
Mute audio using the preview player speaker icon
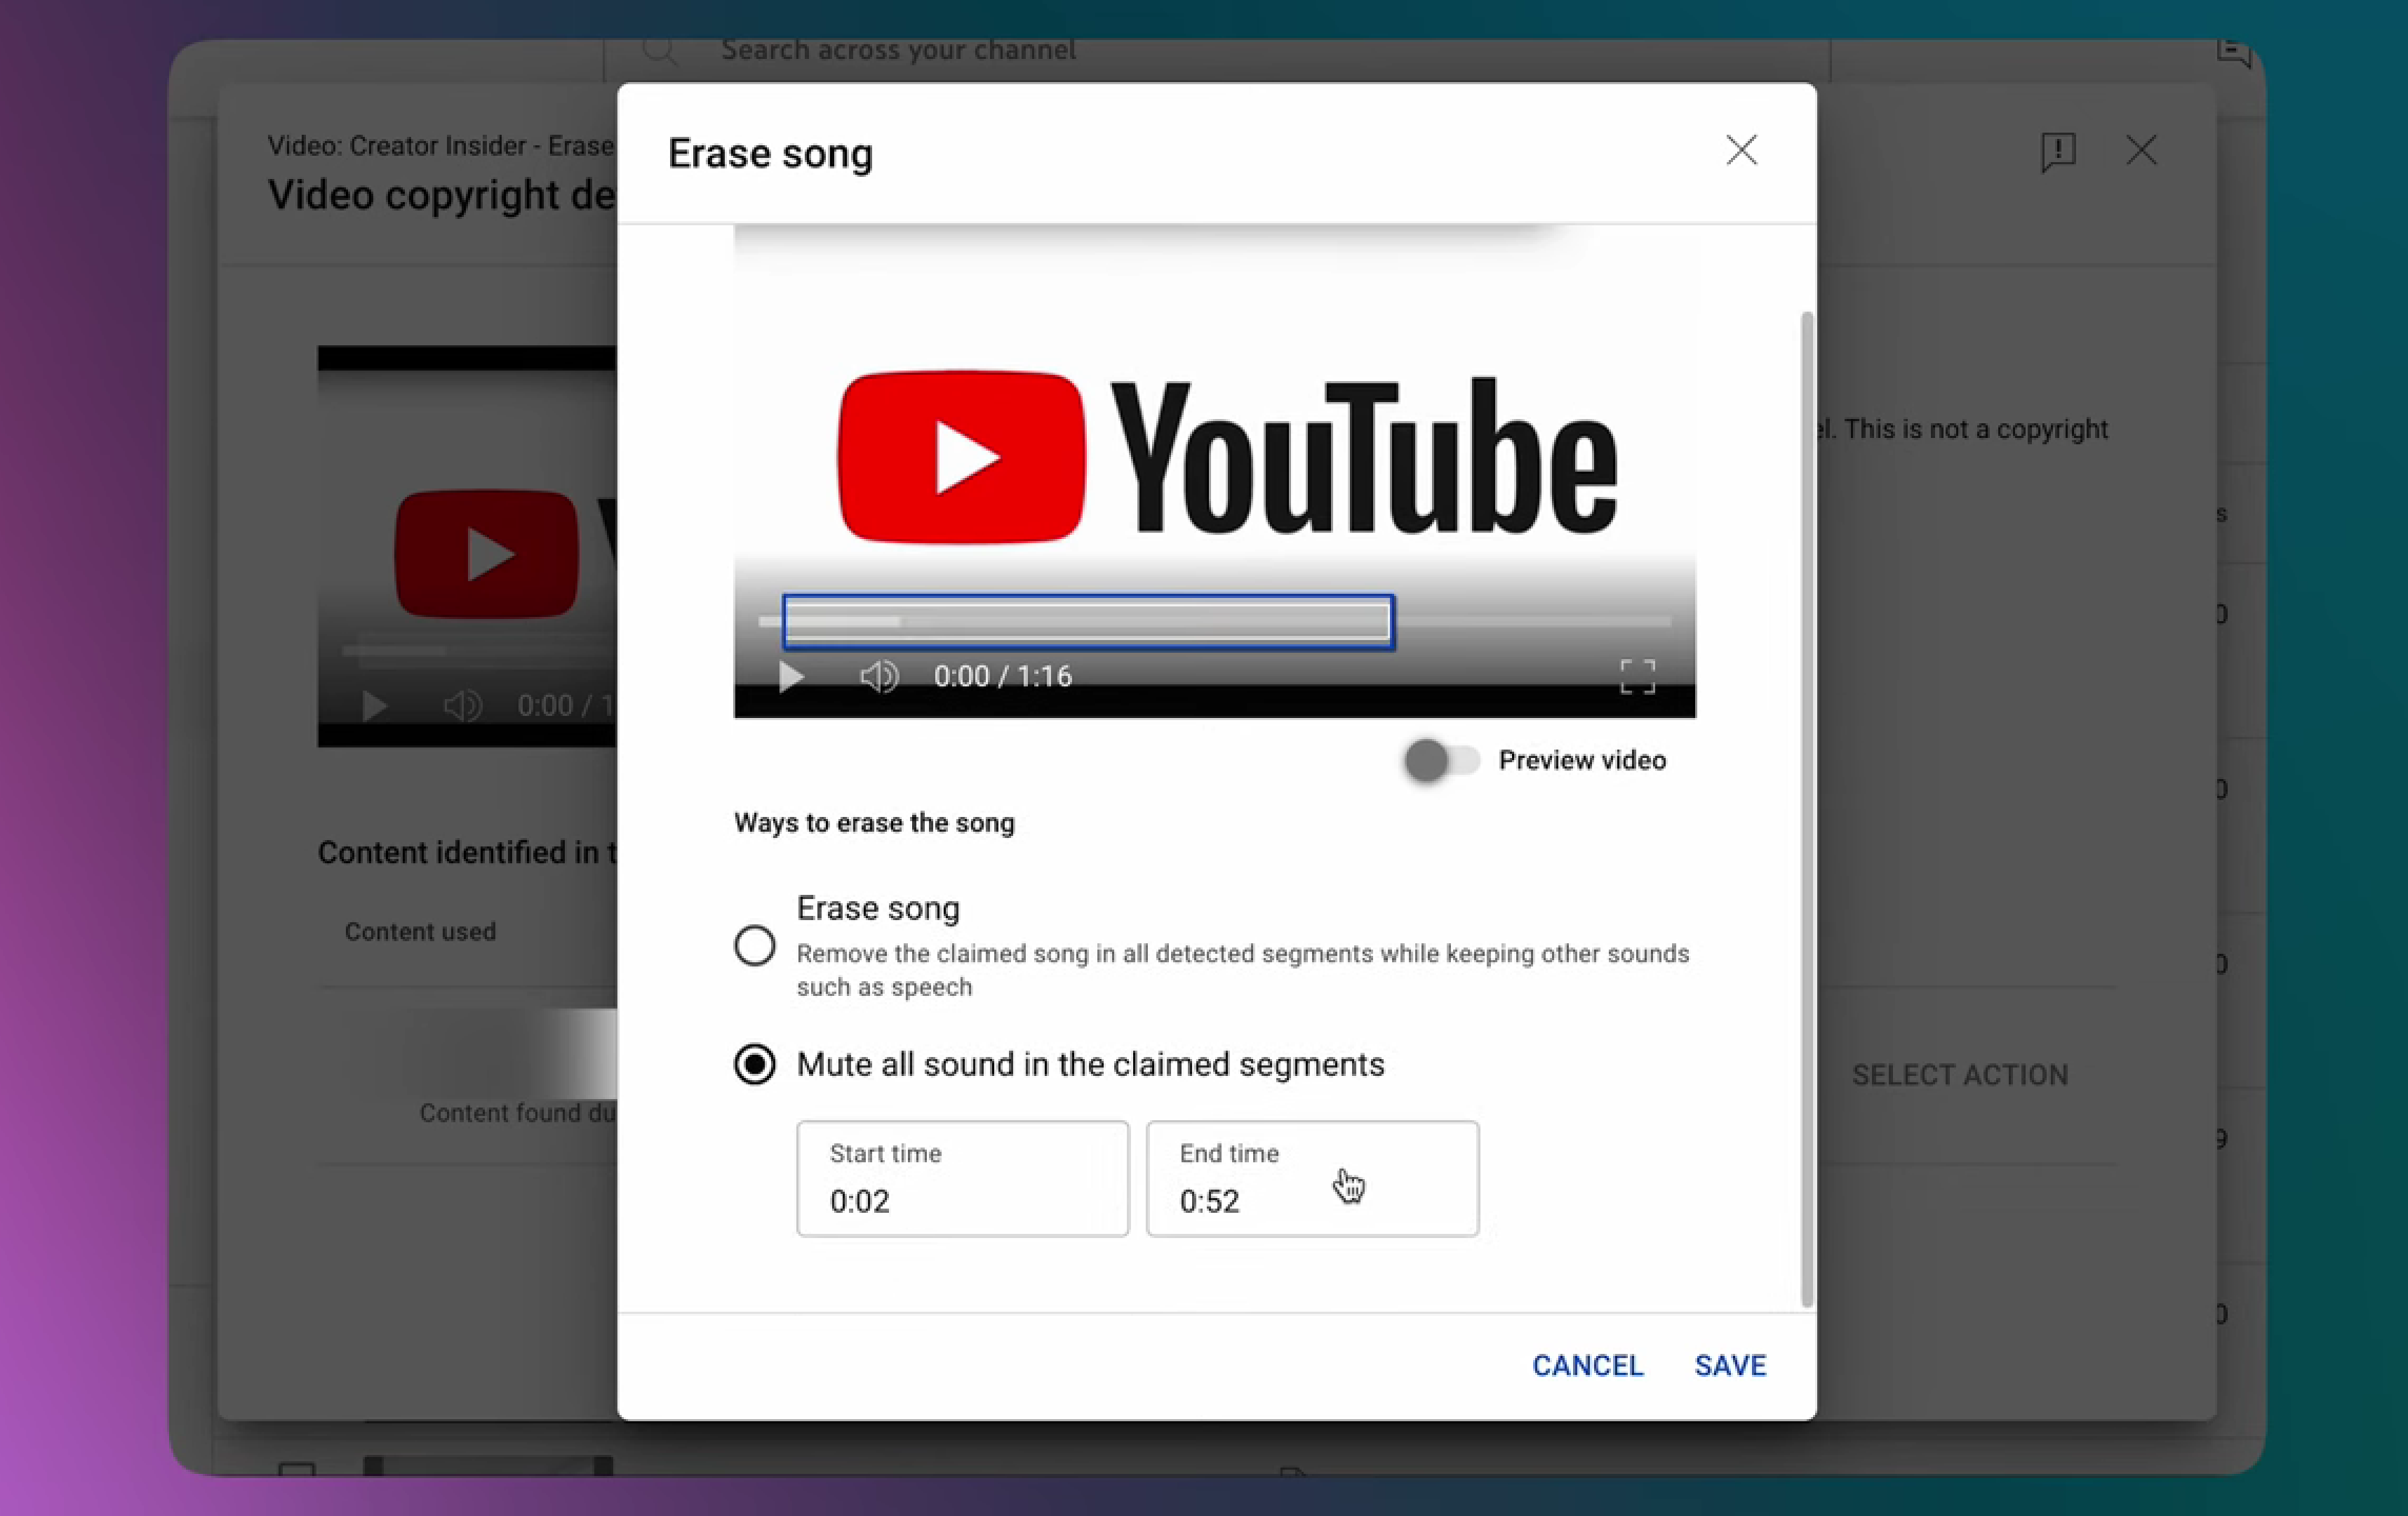(x=878, y=676)
